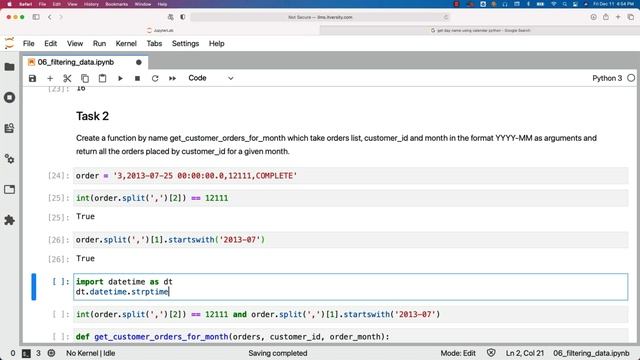Click the kernel status circle indicator
Screen dimensions: 640x360
pos(631,78)
